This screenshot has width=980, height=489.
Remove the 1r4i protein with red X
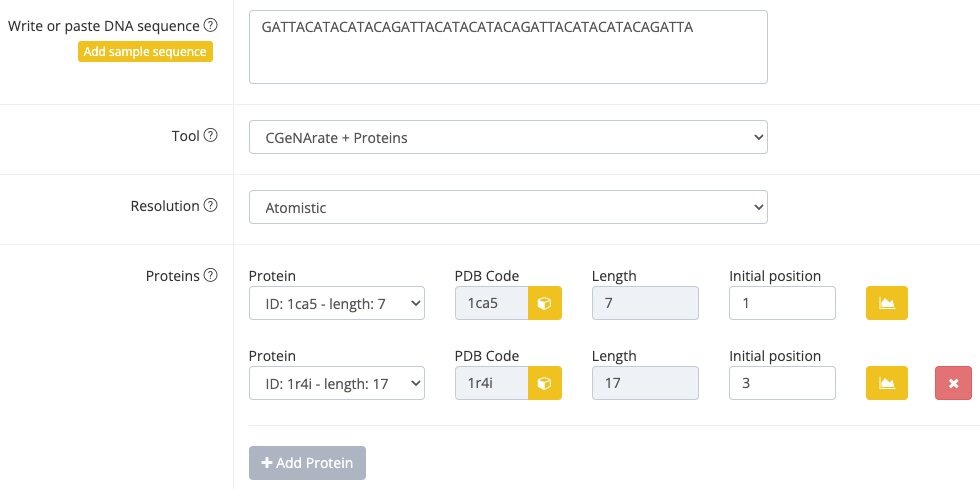click(953, 382)
